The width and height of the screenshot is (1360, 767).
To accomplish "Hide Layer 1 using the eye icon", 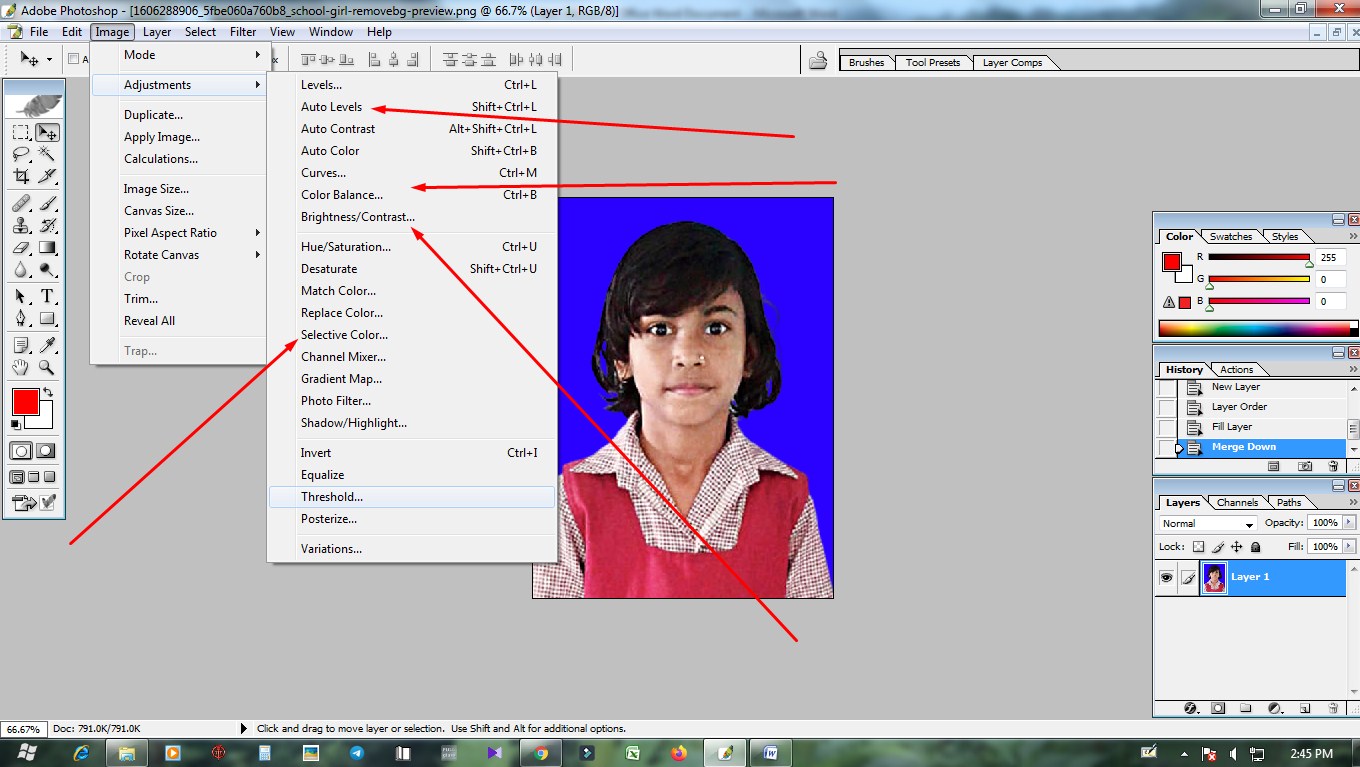I will pos(1166,578).
